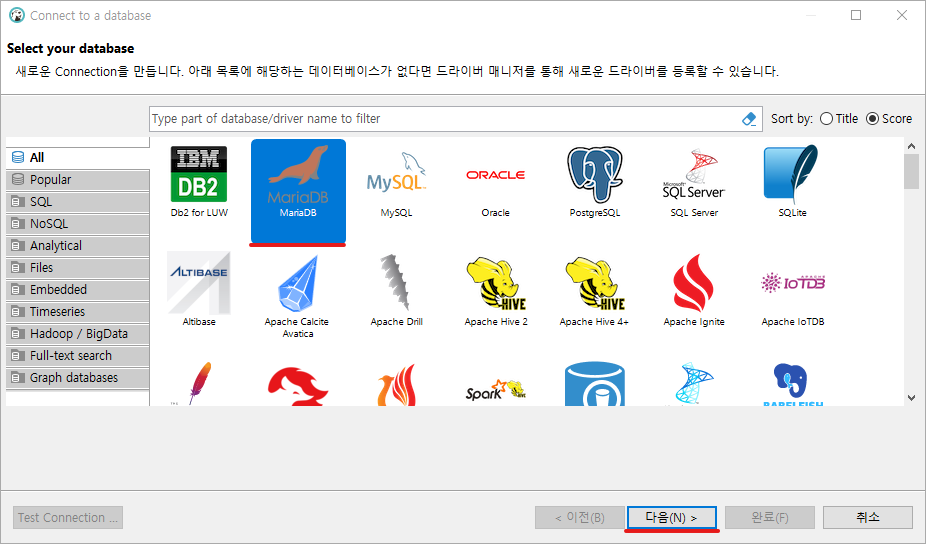Click the Test Connection button
This screenshot has height=544, width=926.
(x=68, y=517)
